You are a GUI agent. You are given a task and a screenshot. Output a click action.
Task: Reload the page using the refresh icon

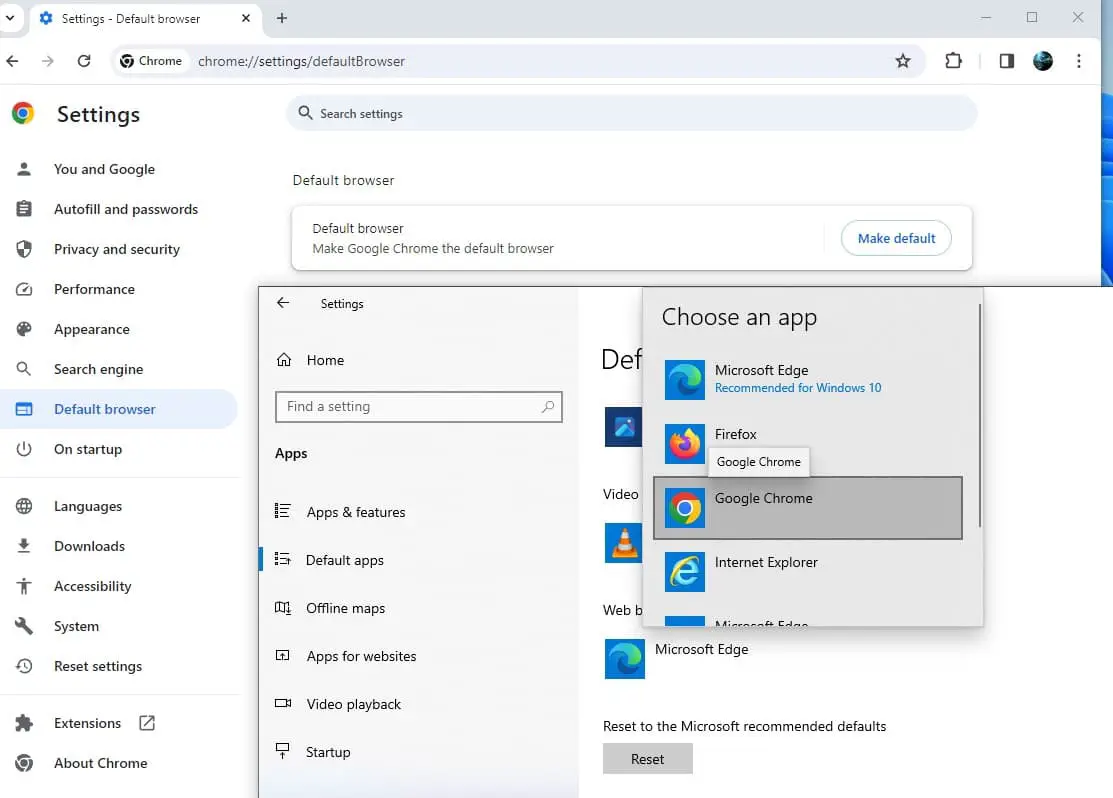(x=84, y=60)
